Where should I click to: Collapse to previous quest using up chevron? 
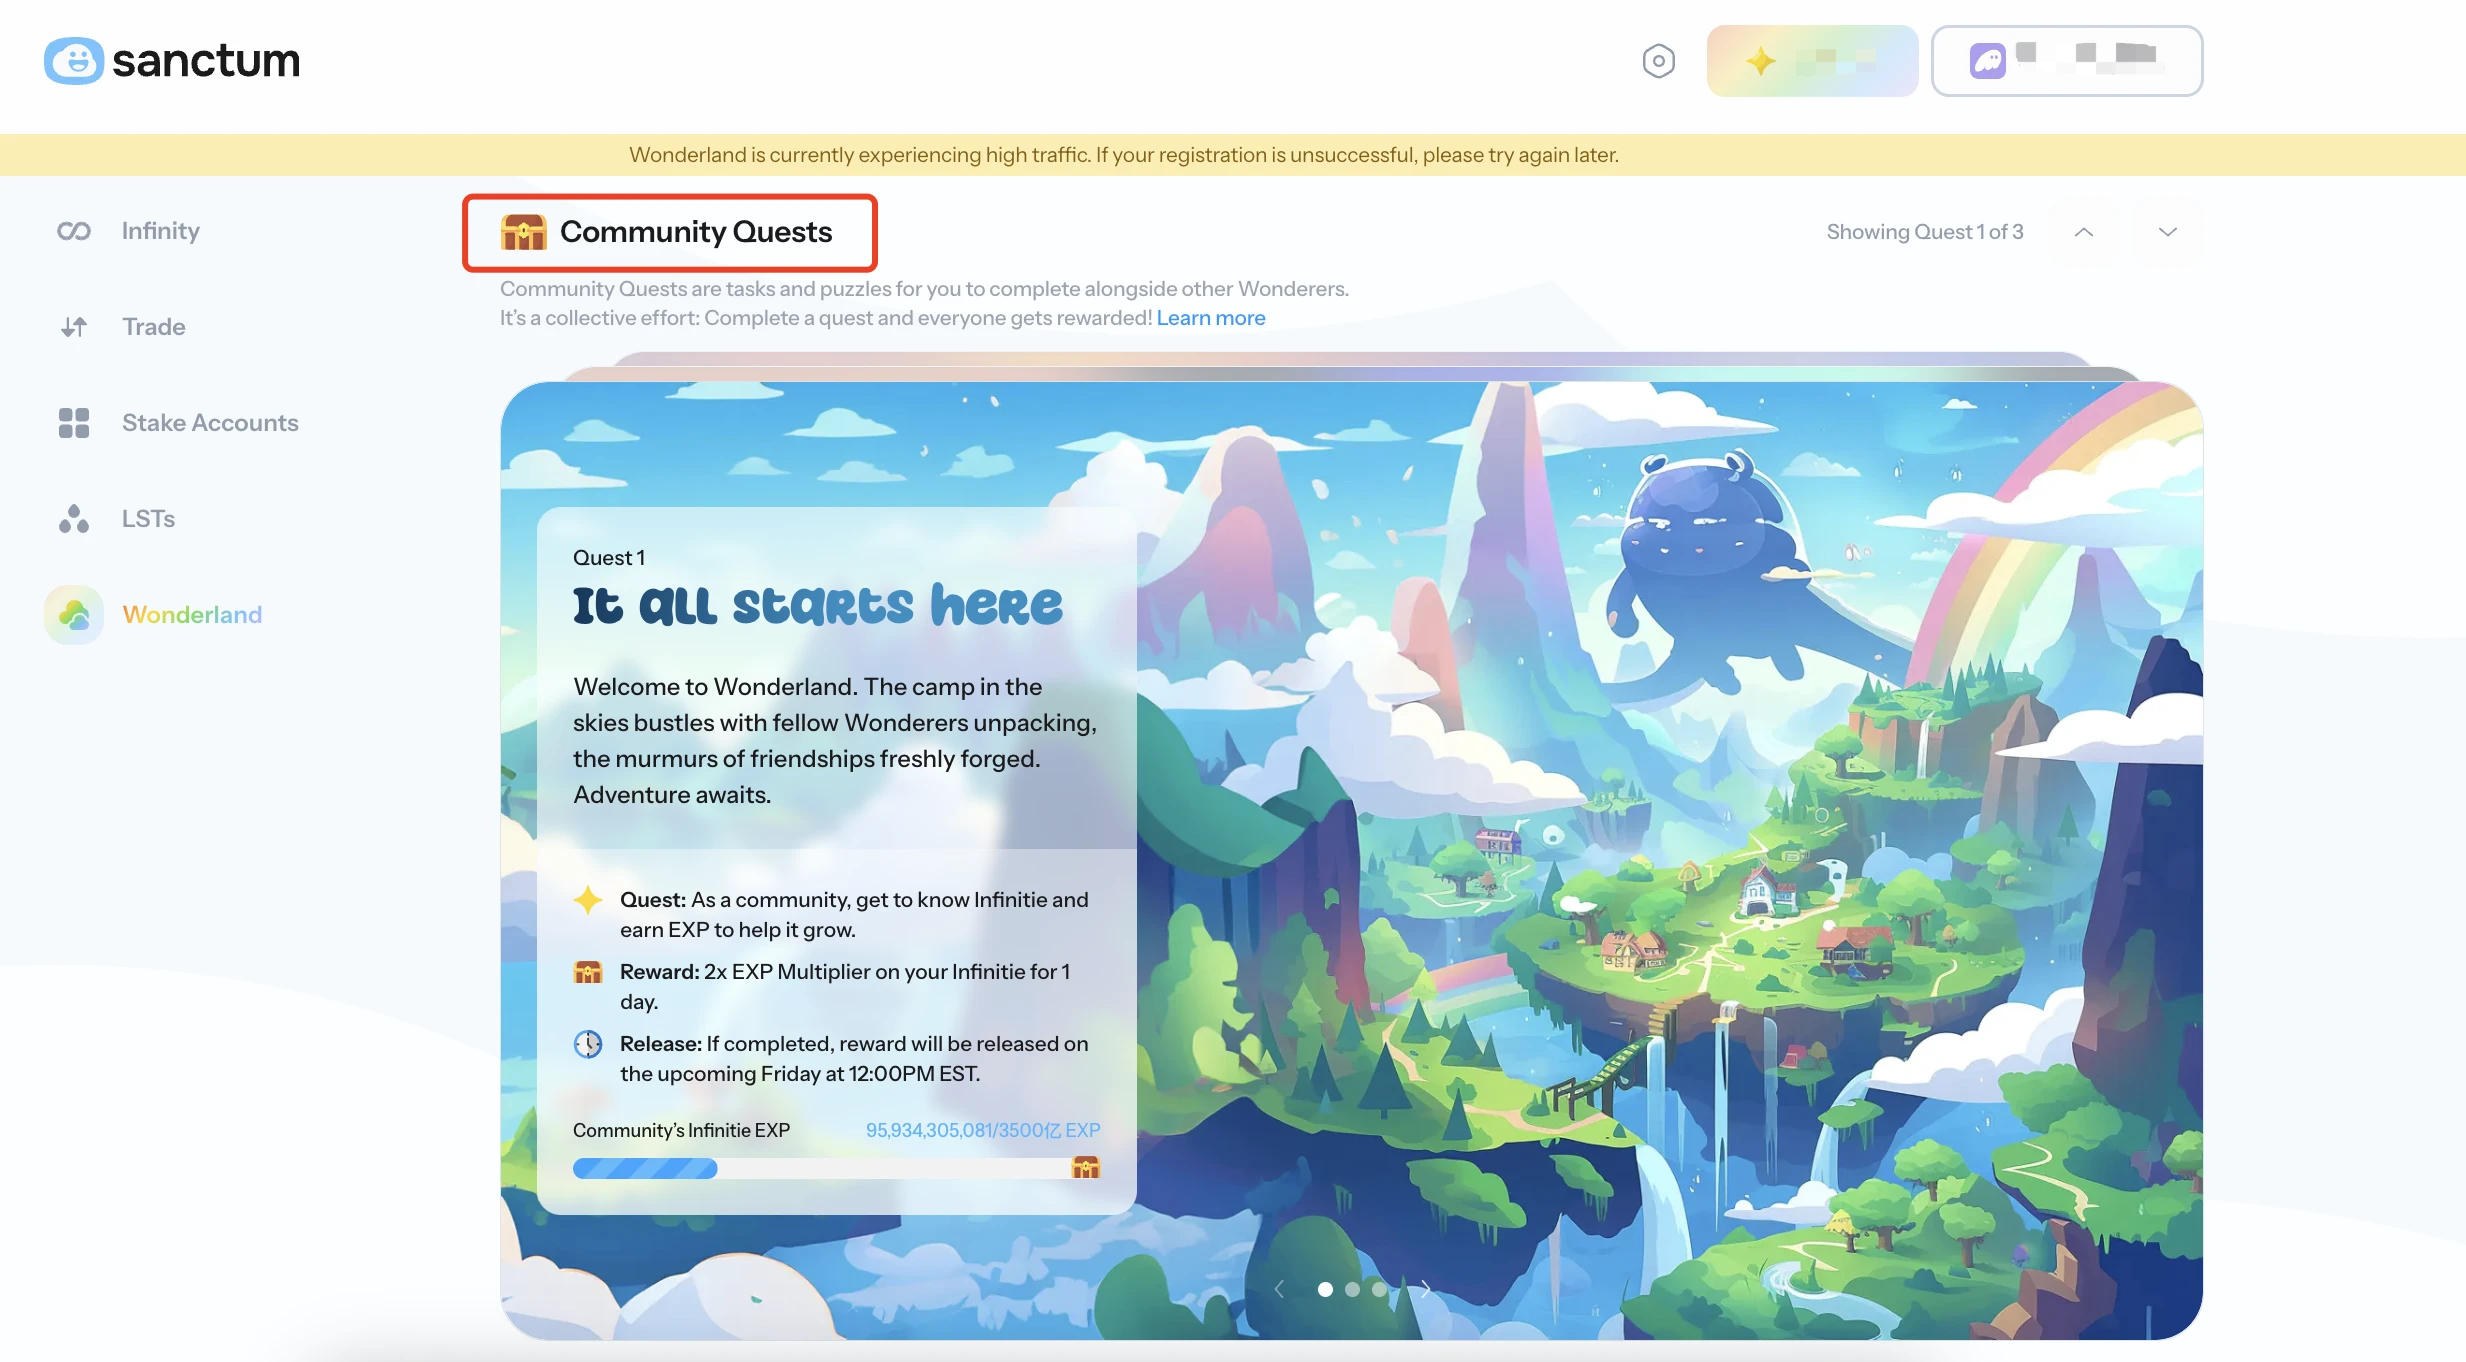[x=2084, y=231]
